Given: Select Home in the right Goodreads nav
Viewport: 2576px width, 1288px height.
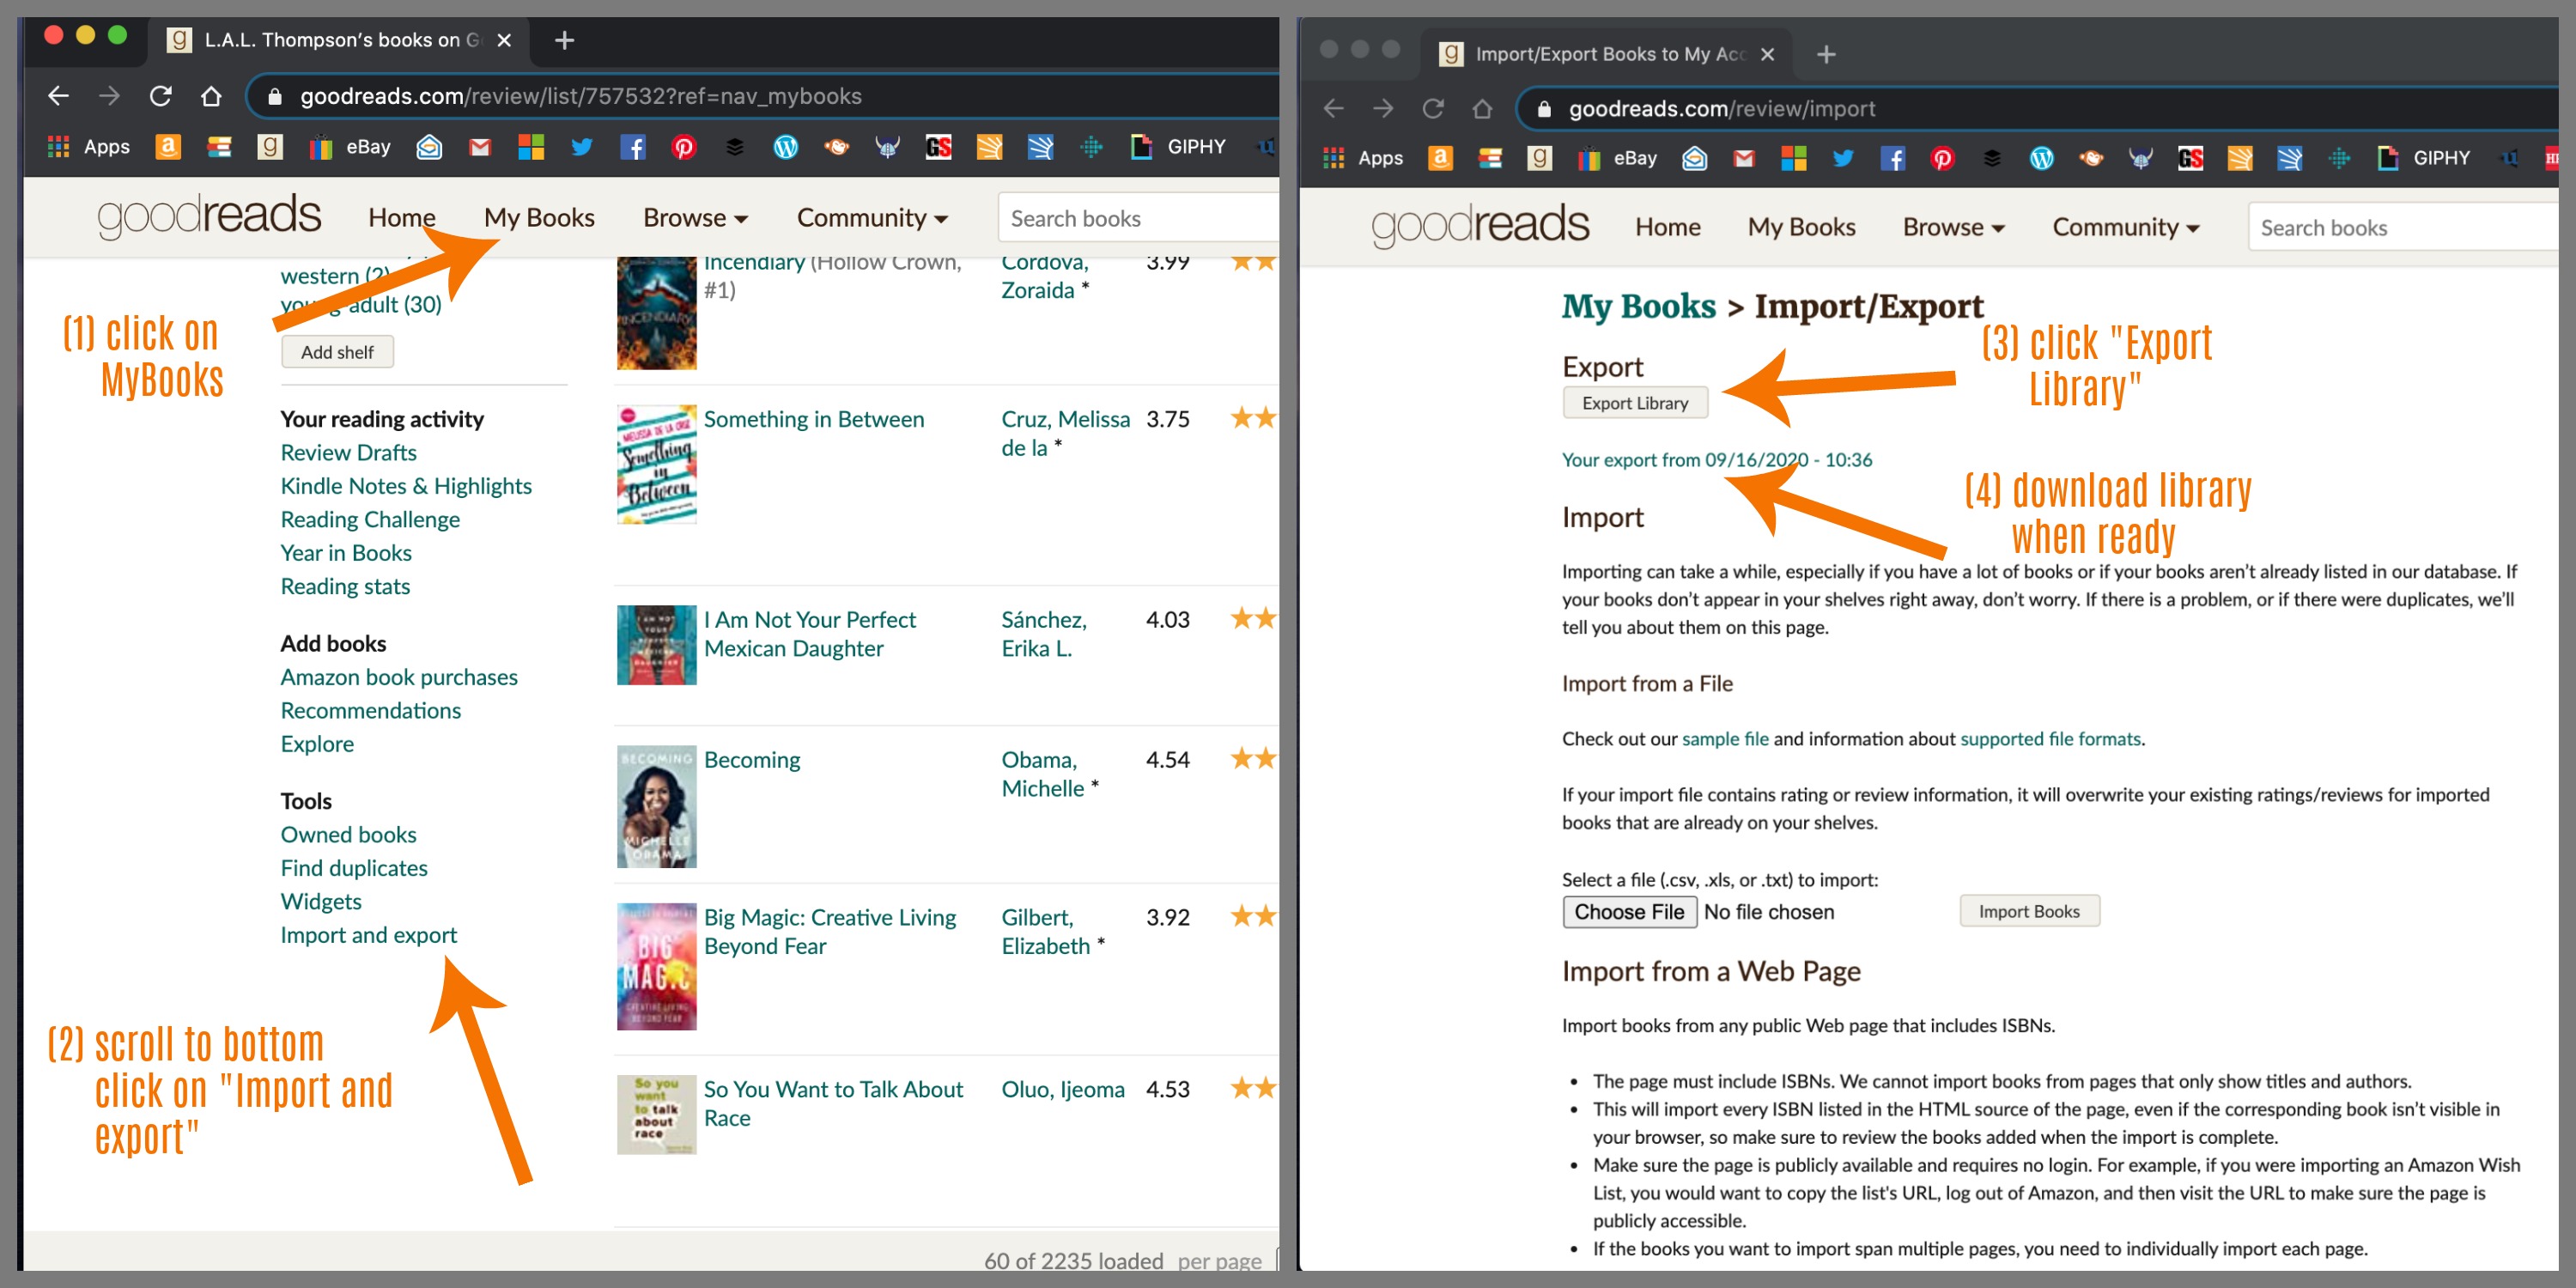Looking at the screenshot, I should [1668, 227].
